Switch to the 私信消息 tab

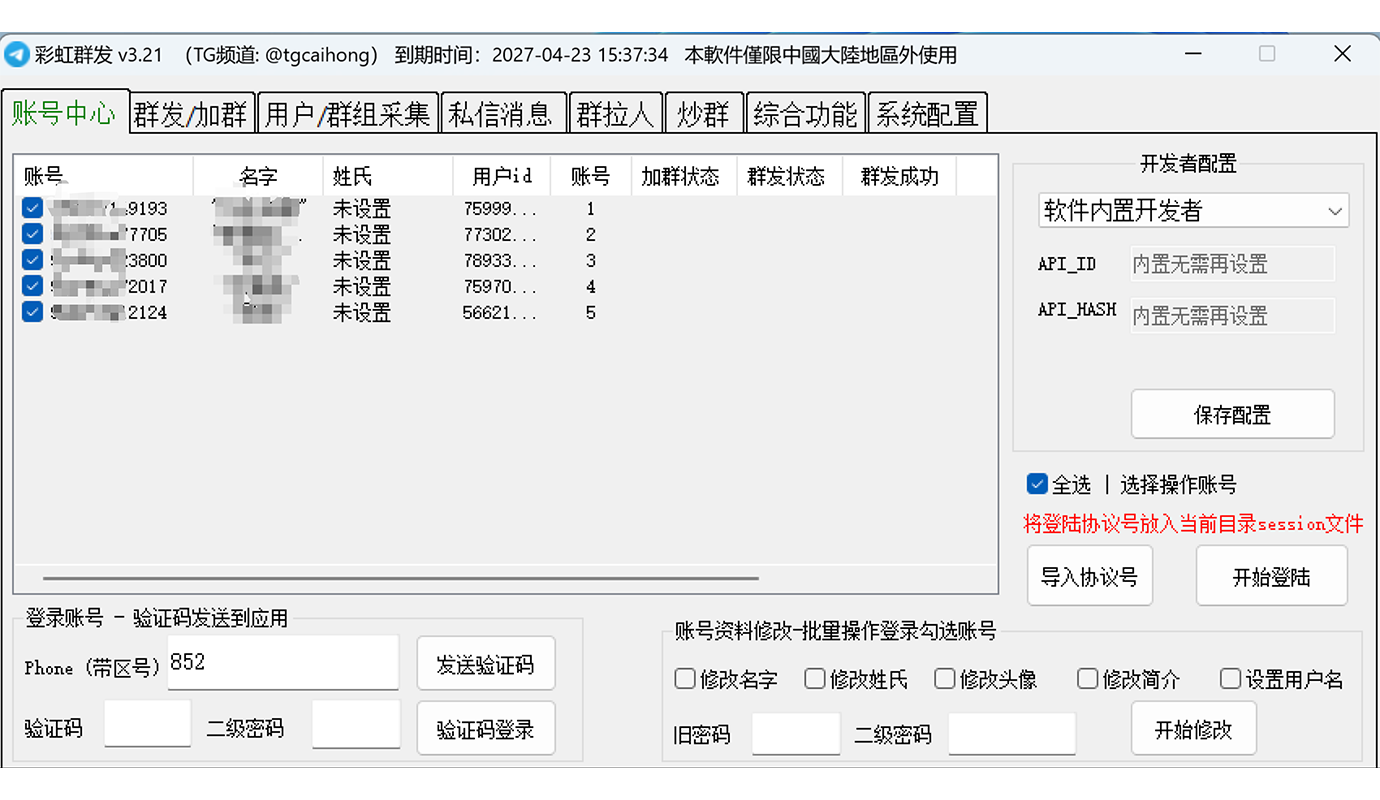click(x=504, y=112)
